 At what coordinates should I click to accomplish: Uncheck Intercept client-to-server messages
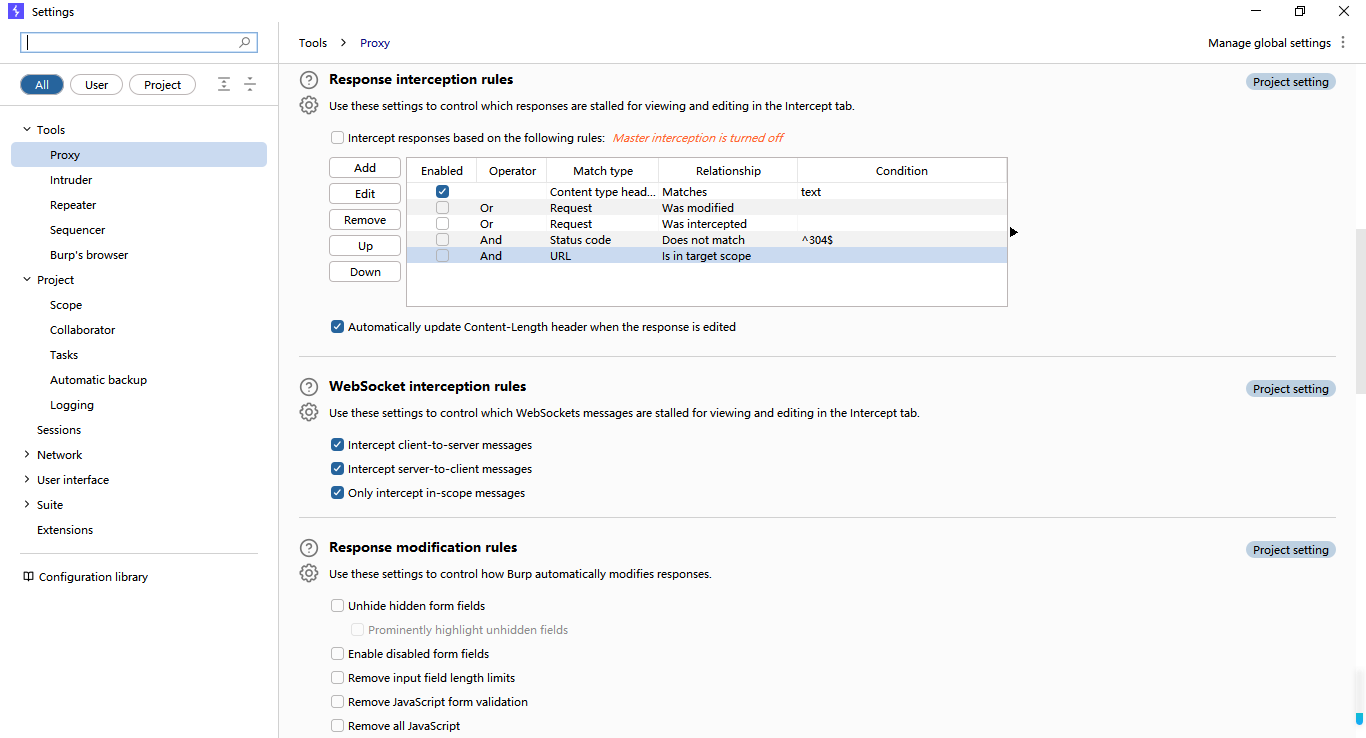click(338, 445)
